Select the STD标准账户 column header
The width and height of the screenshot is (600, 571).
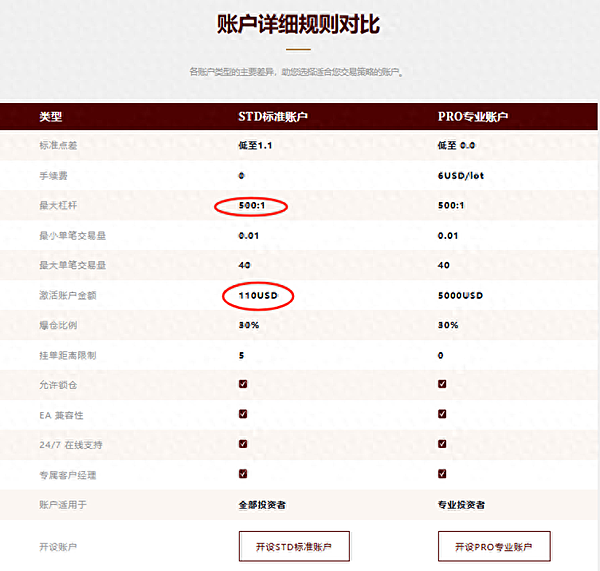(273, 117)
